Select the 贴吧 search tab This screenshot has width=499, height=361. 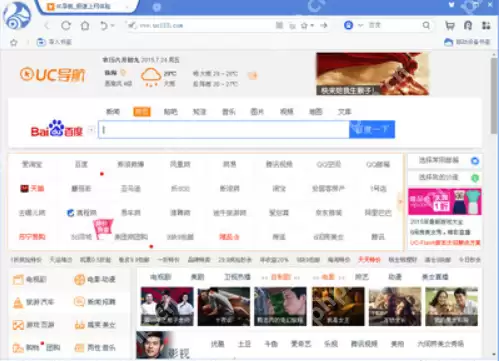coord(170,112)
